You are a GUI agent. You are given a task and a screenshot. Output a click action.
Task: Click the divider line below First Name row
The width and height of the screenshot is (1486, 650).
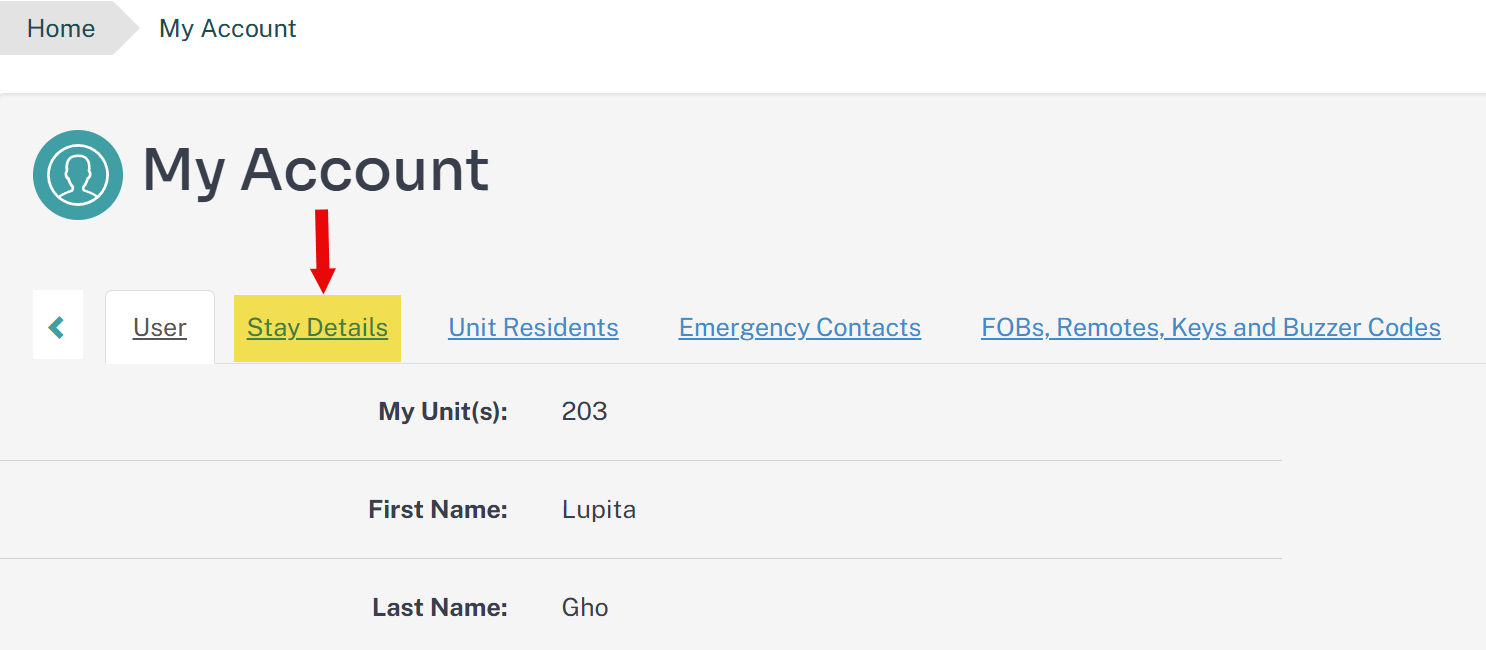point(641,558)
